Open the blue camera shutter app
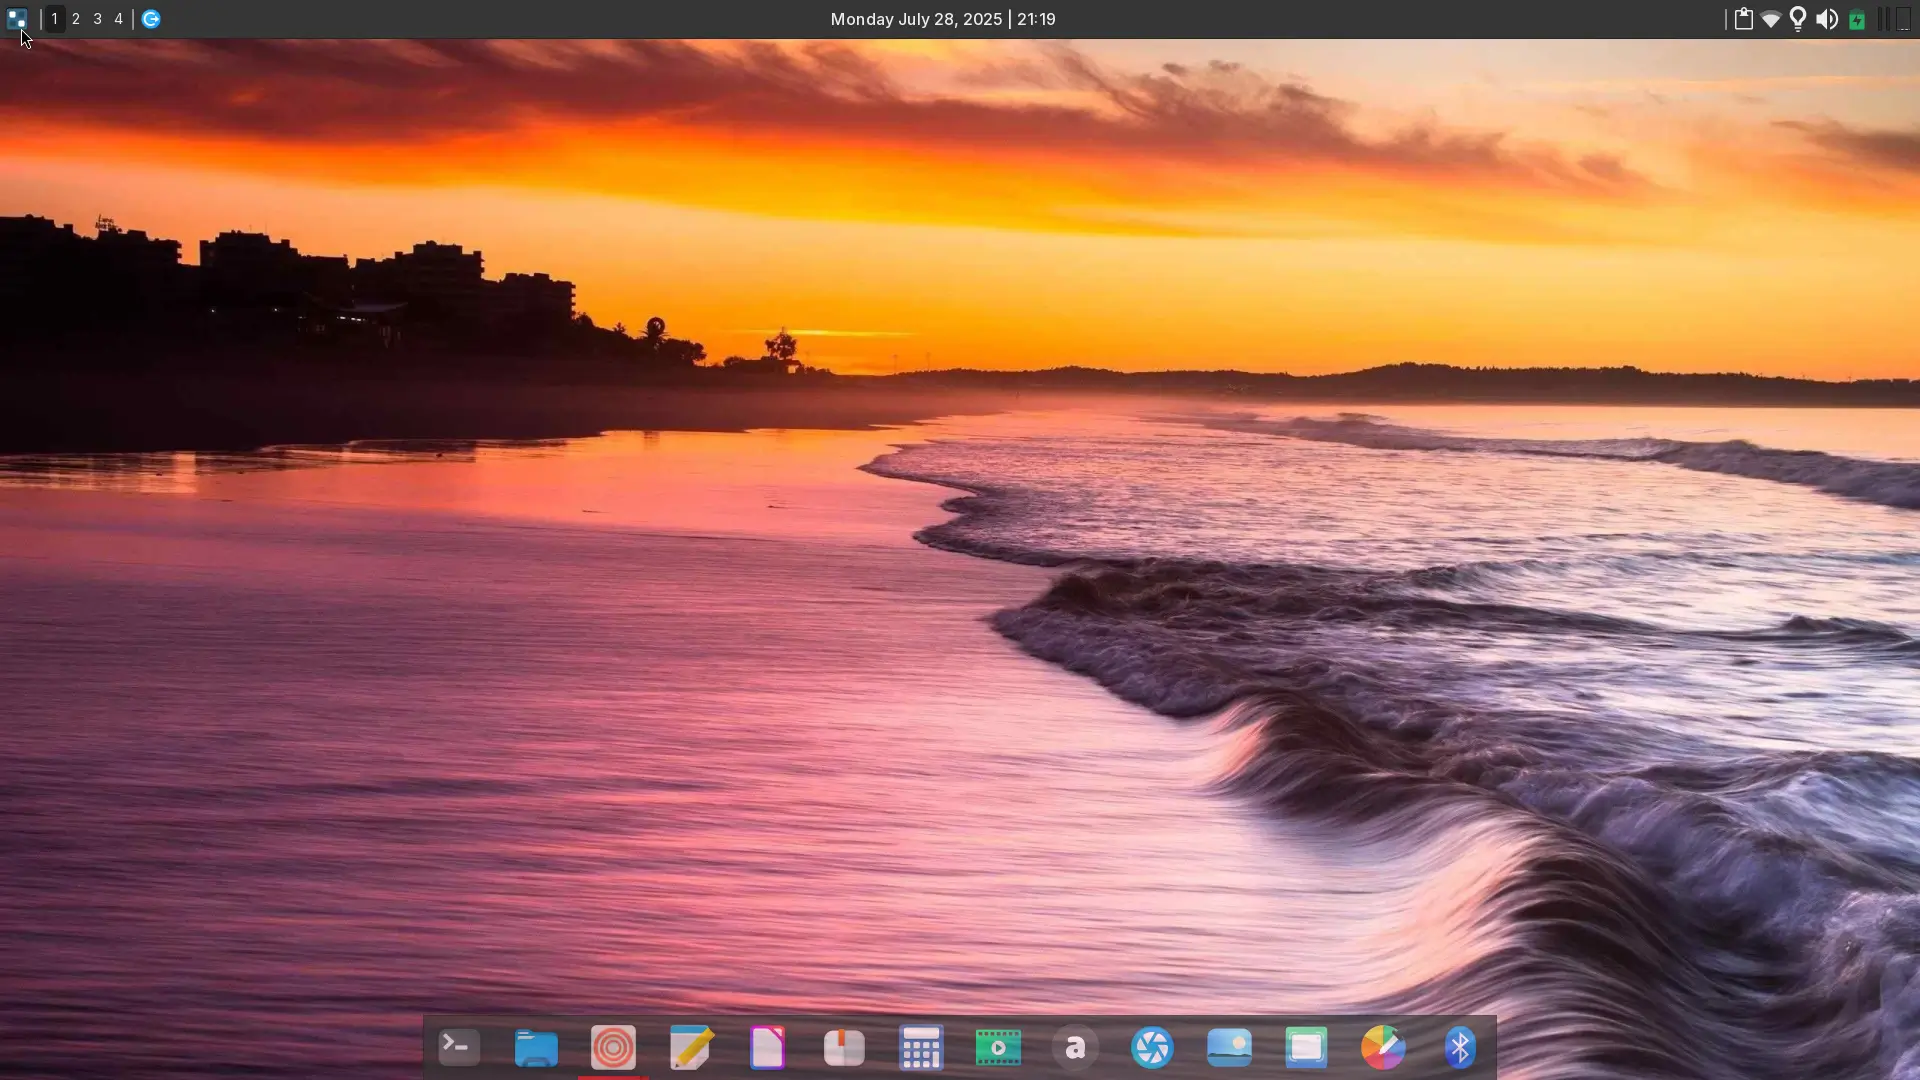The height and width of the screenshot is (1080, 1920). point(1152,1047)
